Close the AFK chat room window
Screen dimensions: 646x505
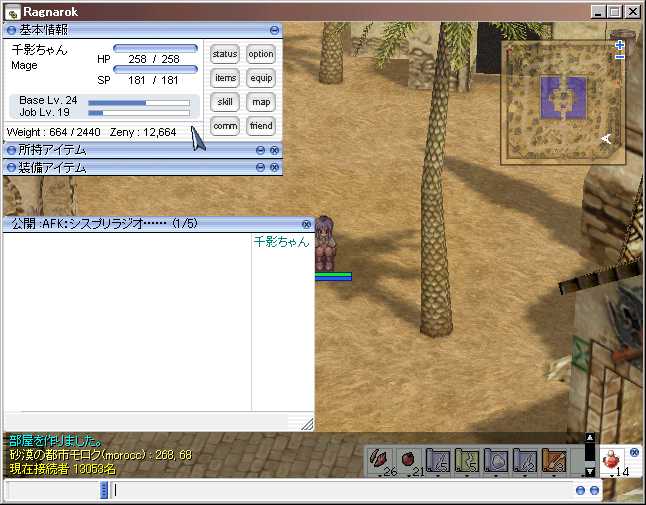(306, 224)
